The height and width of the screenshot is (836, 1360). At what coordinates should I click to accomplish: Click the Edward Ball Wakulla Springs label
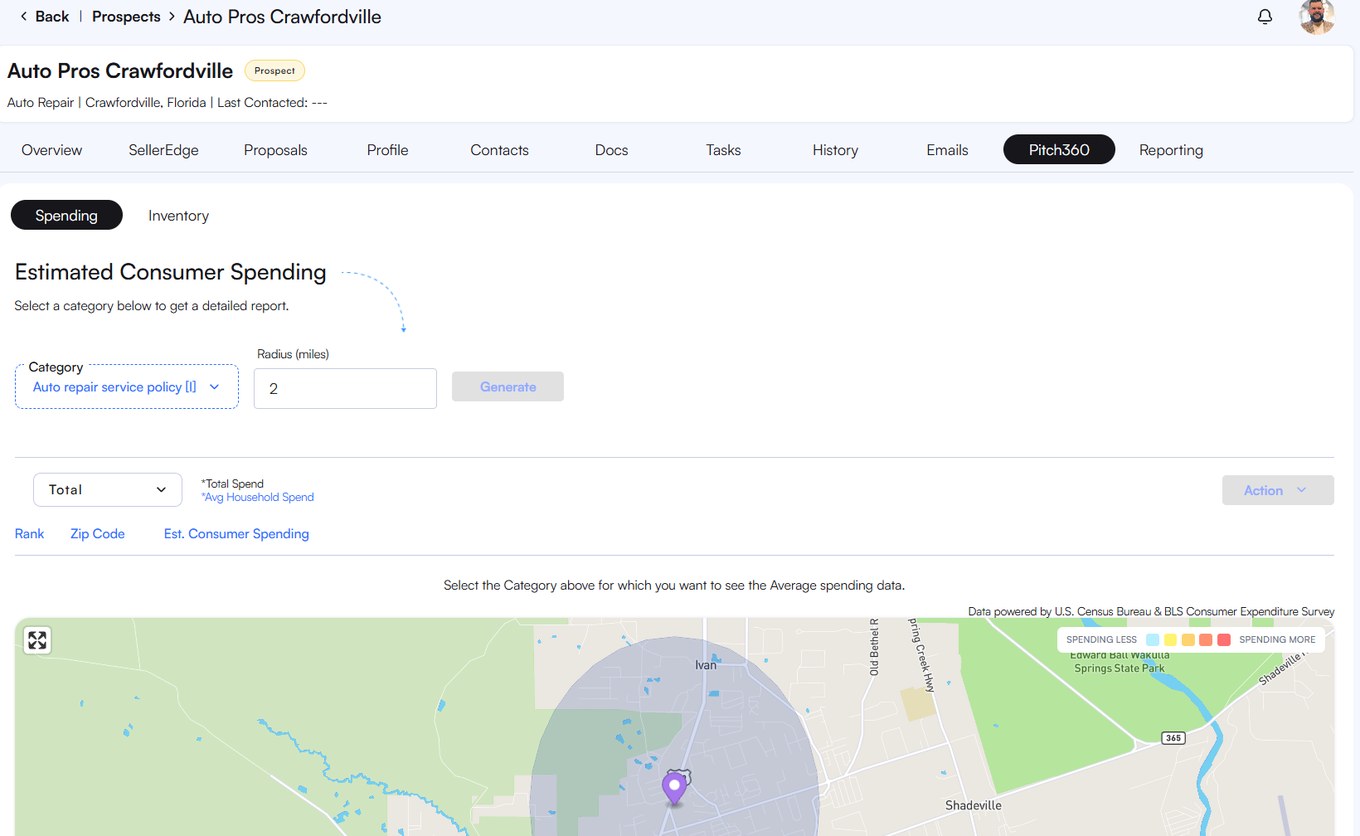tap(1120, 662)
